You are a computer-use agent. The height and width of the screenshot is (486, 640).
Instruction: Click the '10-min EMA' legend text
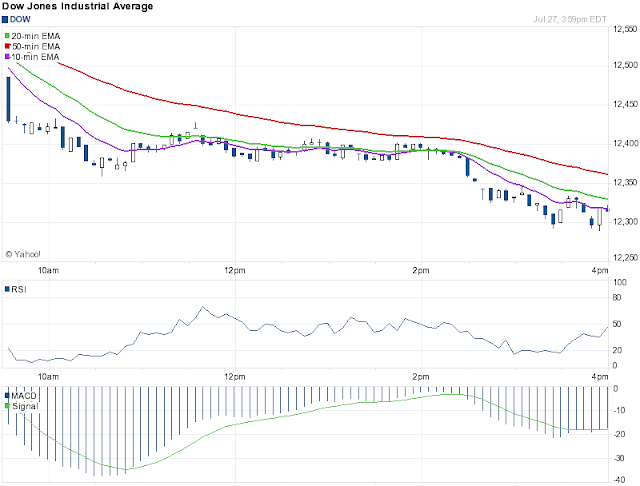pos(36,57)
